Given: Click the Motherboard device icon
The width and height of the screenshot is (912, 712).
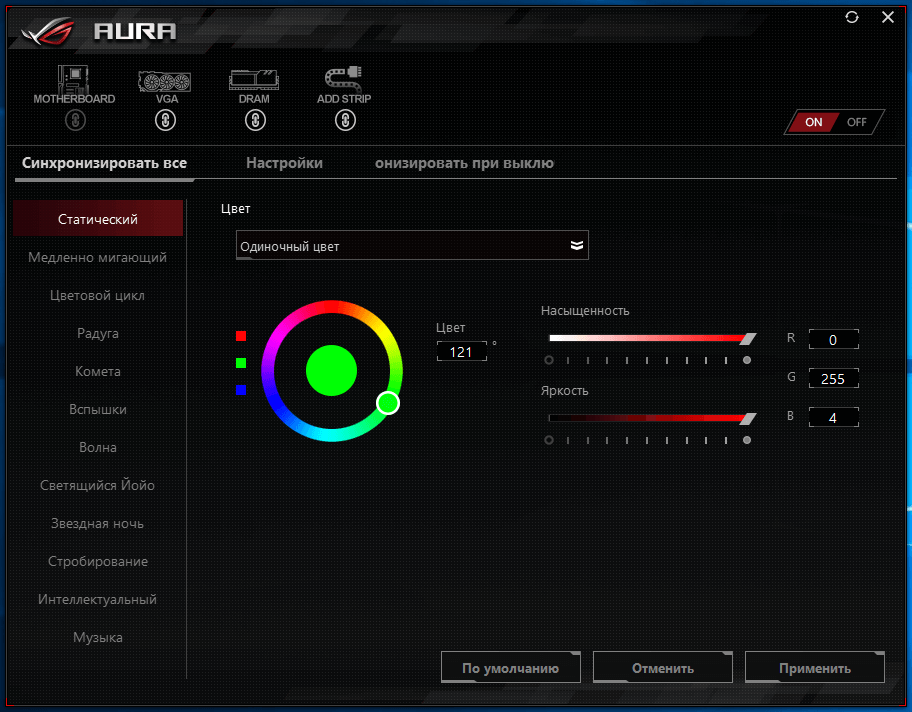Looking at the screenshot, I should 74,80.
